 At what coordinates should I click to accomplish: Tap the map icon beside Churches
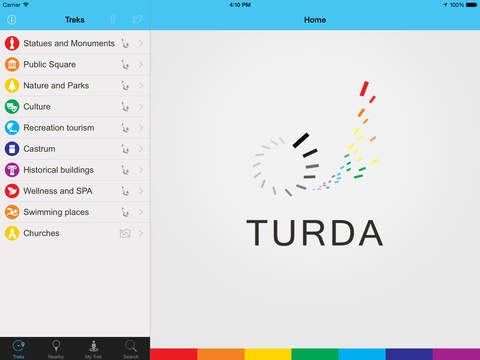pyautogui.click(x=125, y=233)
